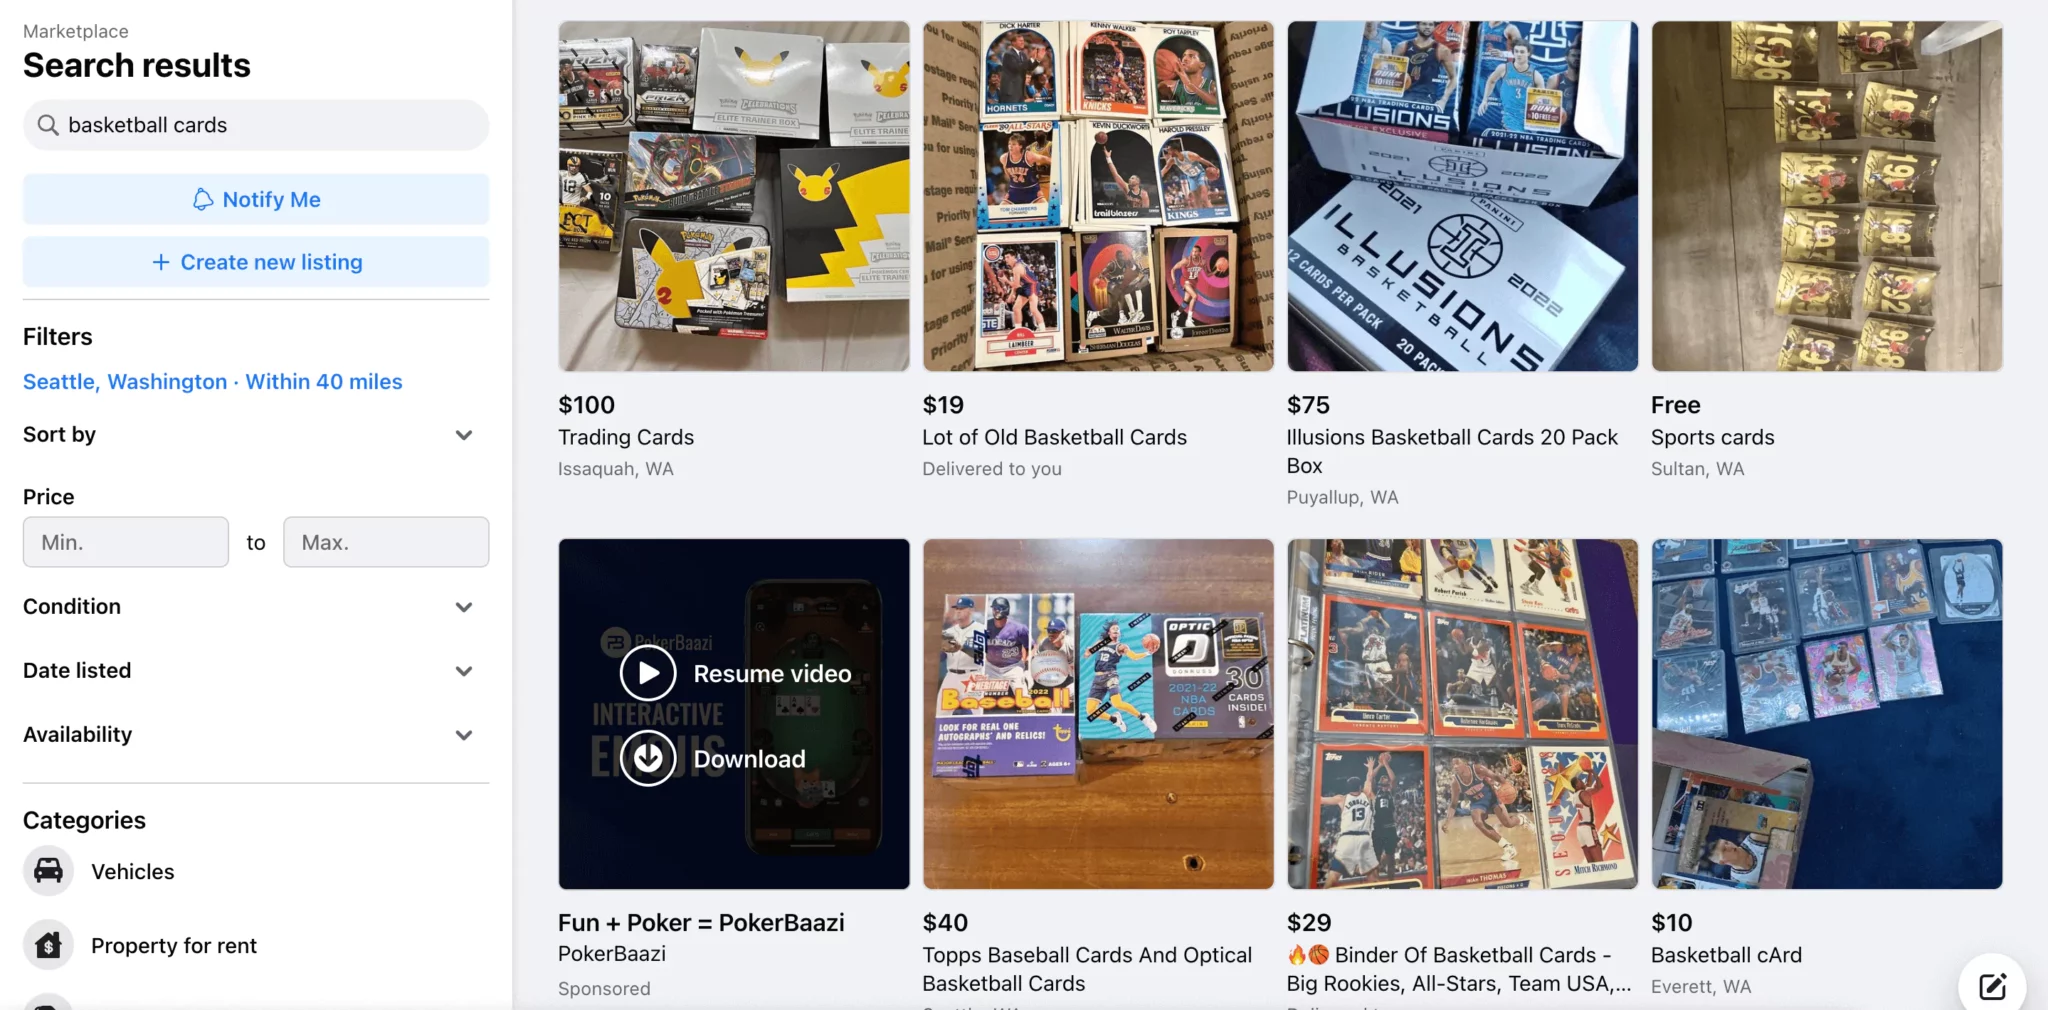Click the Vehicles car icon
This screenshot has width=2048, height=1010.
pyautogui.click(x=48, y=871)
